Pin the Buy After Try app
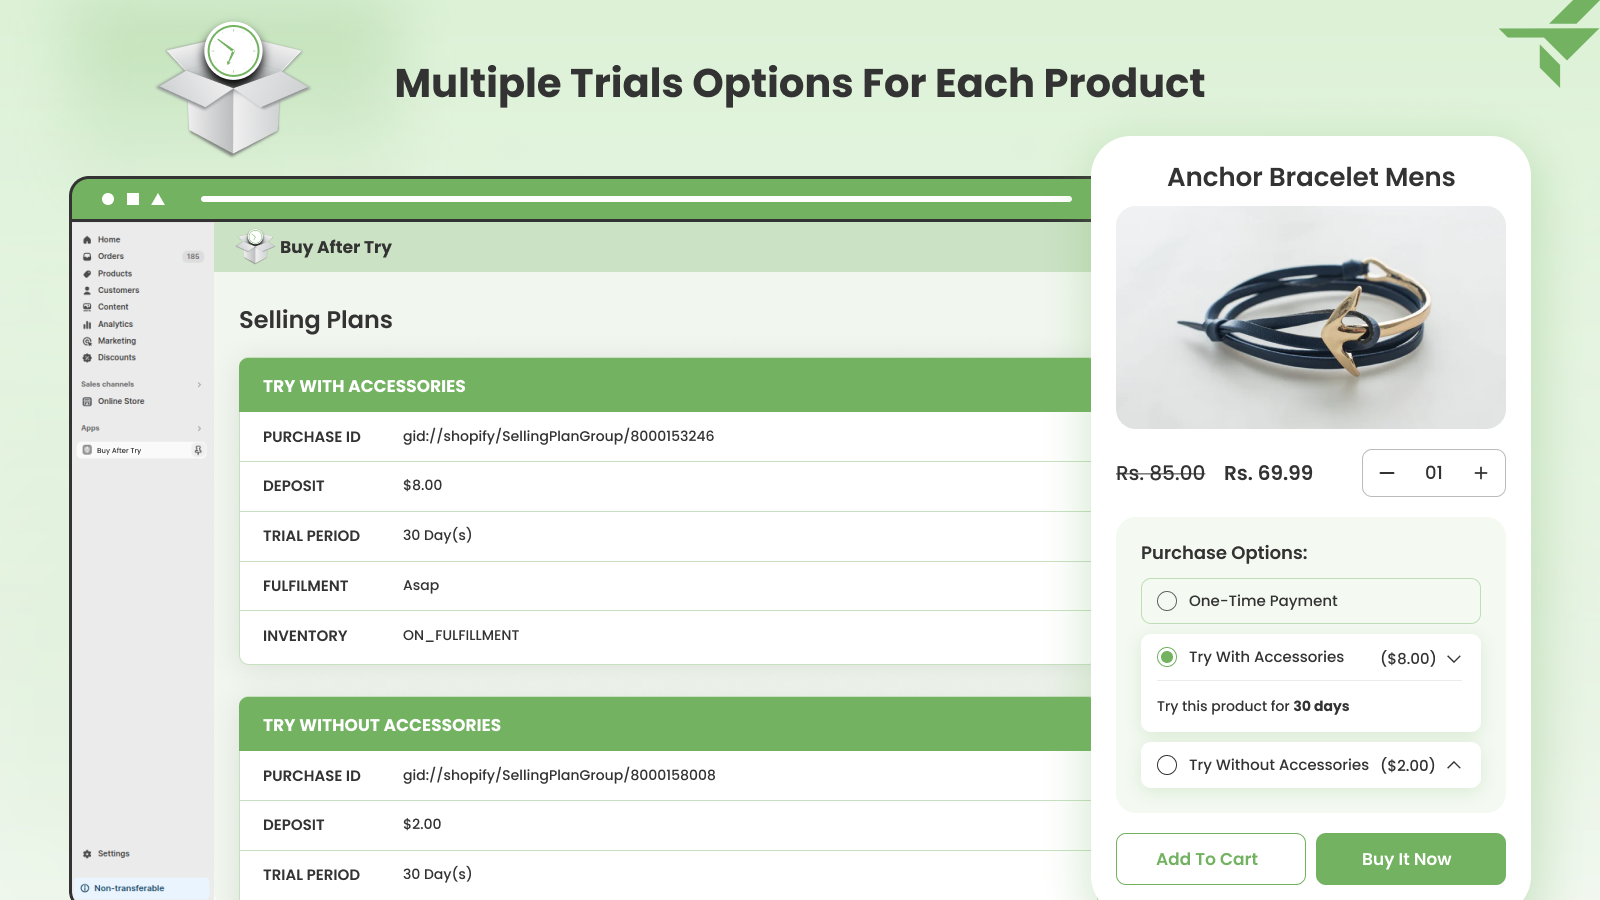 [x=197, y=449]
